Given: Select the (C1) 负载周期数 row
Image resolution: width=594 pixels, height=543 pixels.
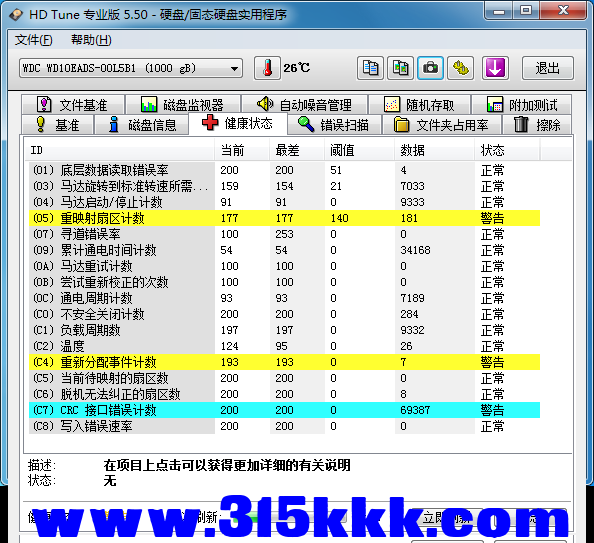Looking at the screenshot, I should 284,330.
